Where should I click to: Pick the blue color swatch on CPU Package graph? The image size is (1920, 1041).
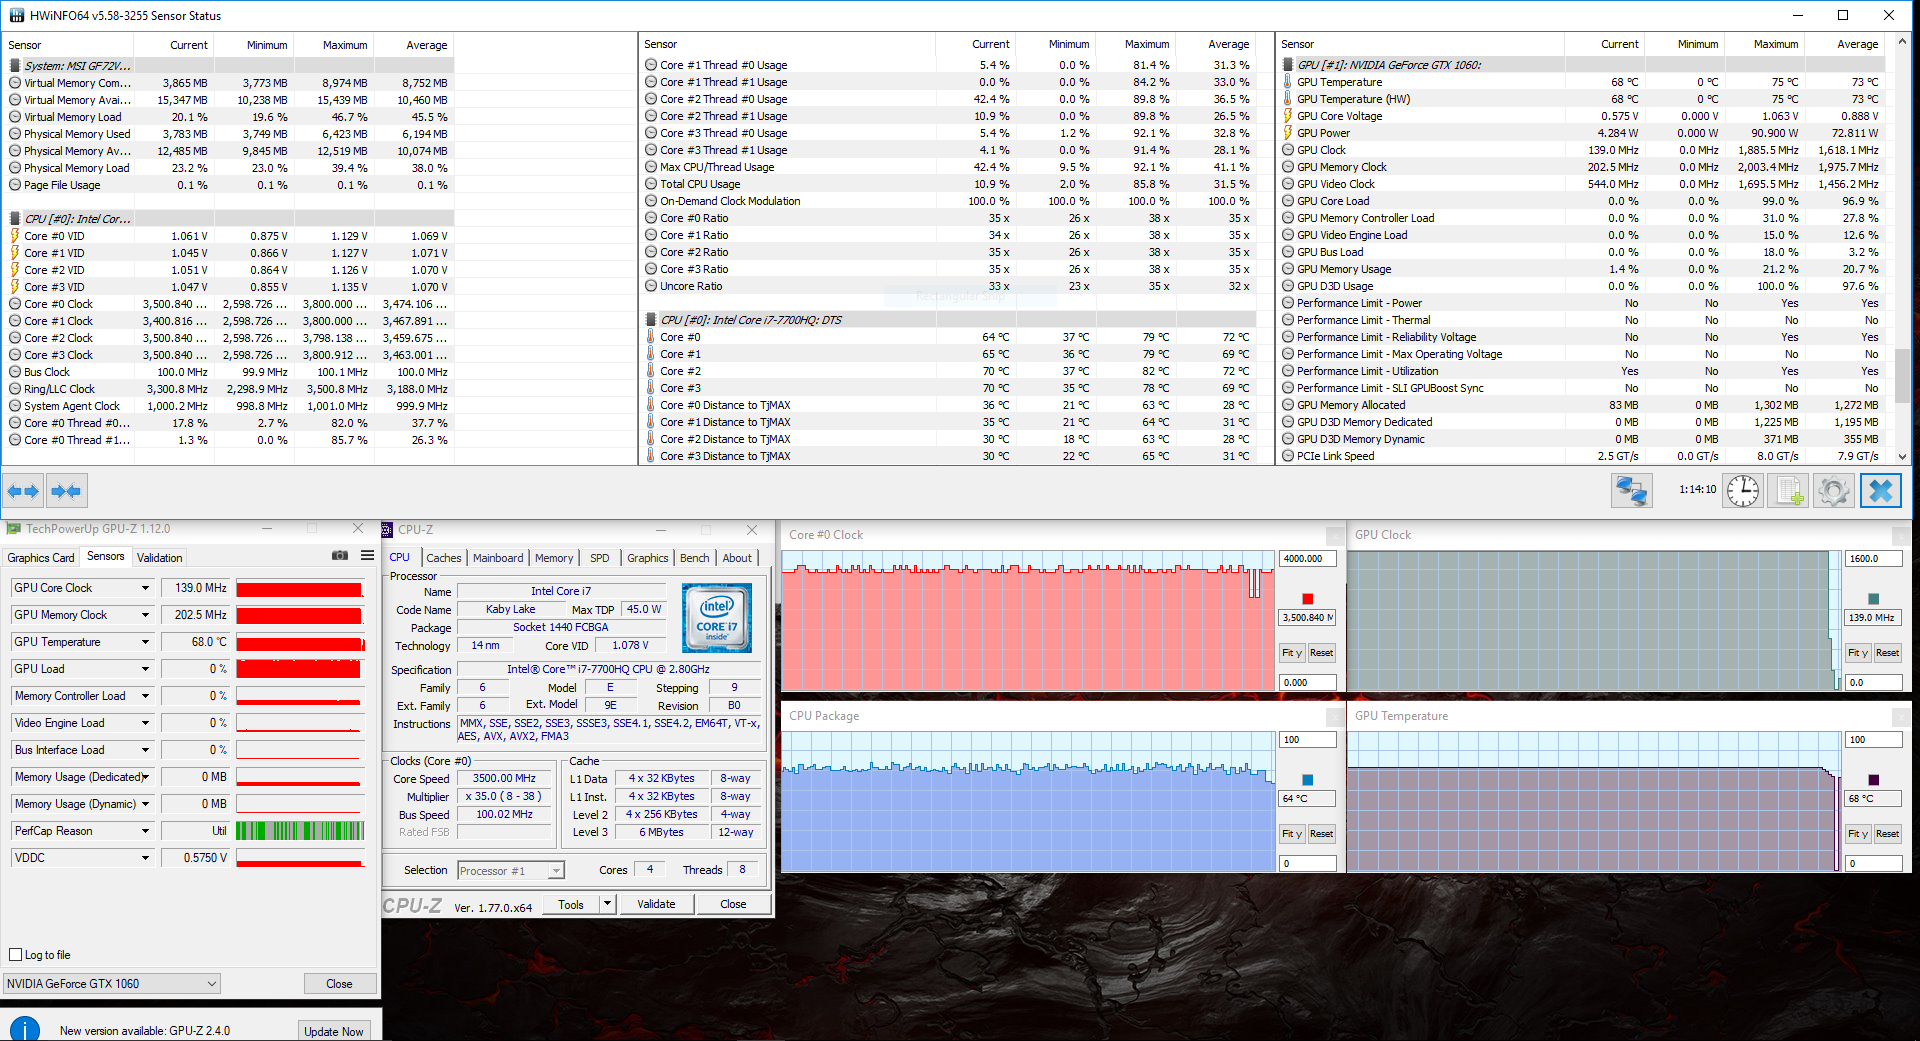(x=1307, y=779)
